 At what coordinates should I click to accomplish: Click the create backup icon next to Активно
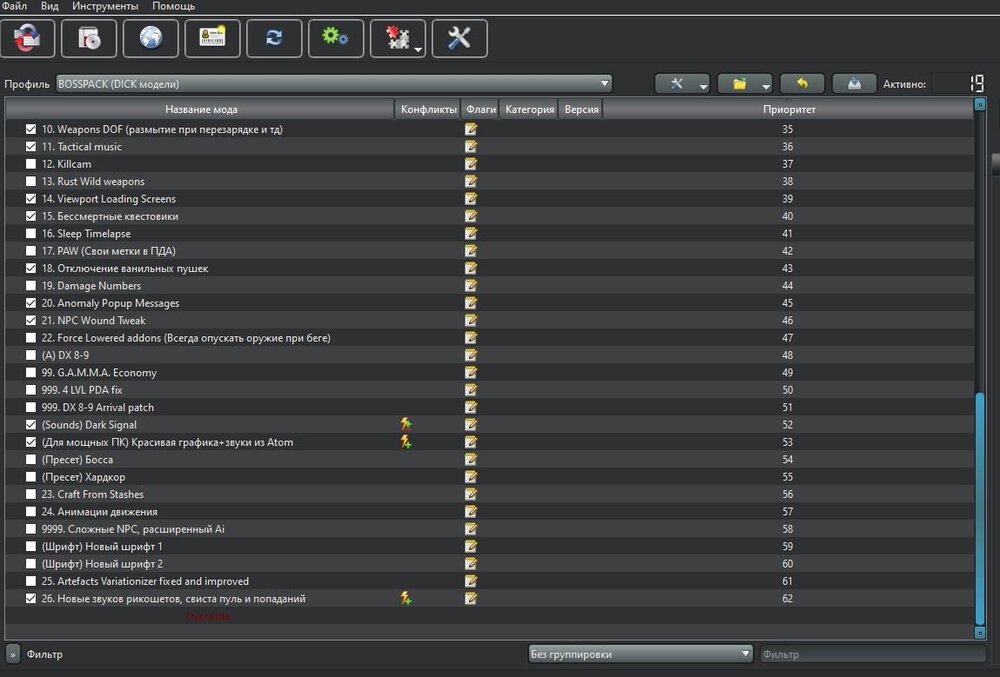click(854, 84)
